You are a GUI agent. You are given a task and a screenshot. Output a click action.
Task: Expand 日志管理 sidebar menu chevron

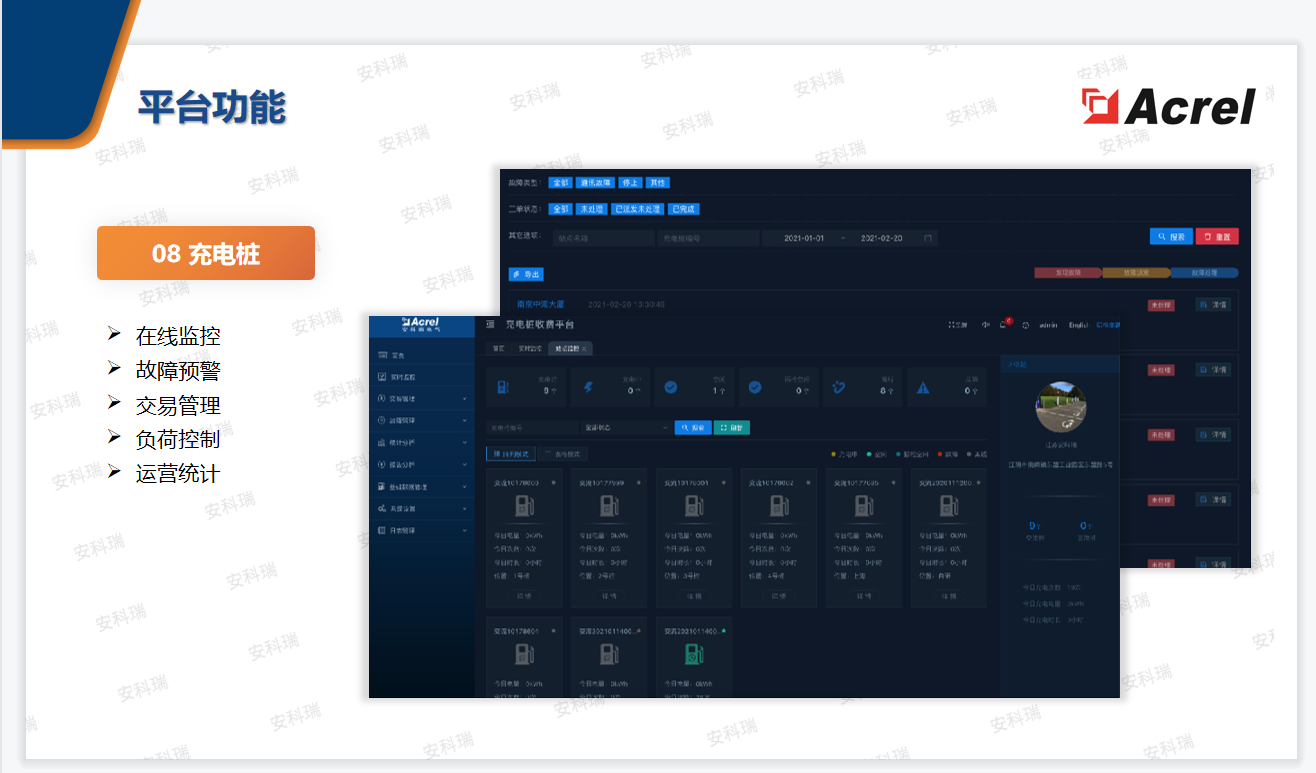tap(465, 530)
